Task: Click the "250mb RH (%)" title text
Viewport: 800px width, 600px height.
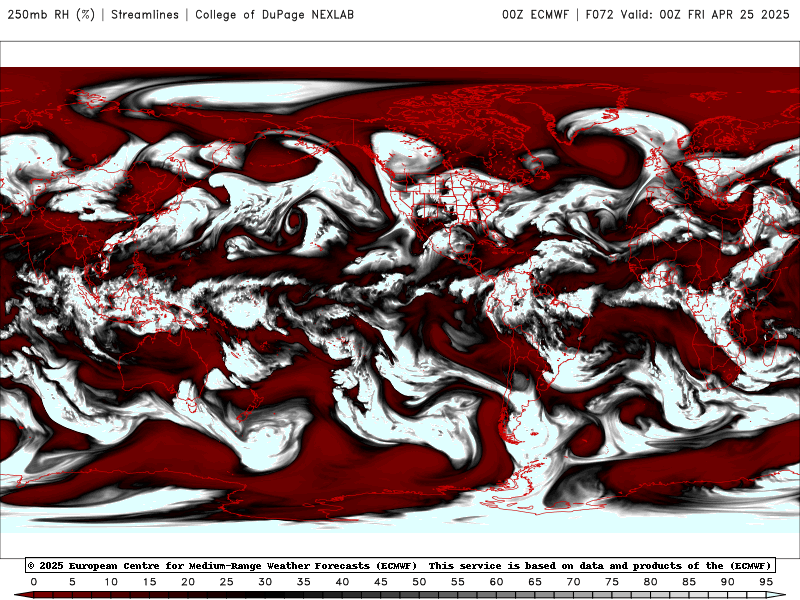Action: point(51,14)
